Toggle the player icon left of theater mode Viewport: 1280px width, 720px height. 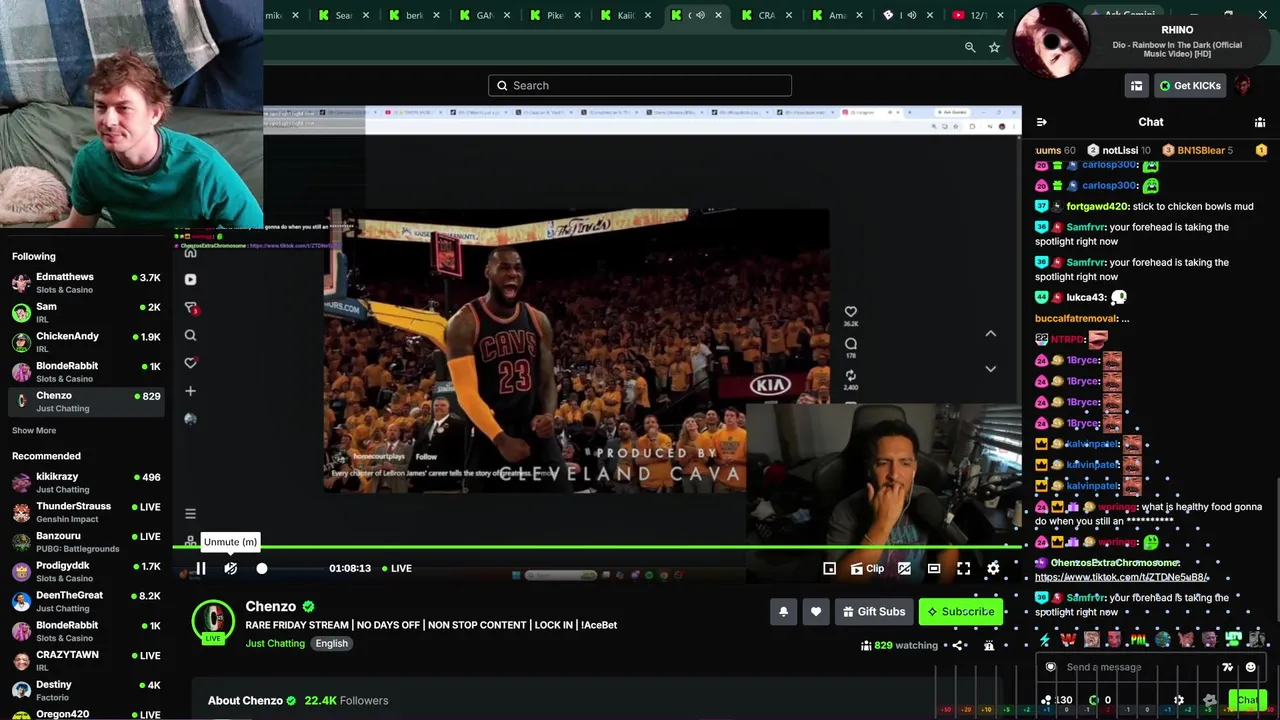click(x=904, y=568)
